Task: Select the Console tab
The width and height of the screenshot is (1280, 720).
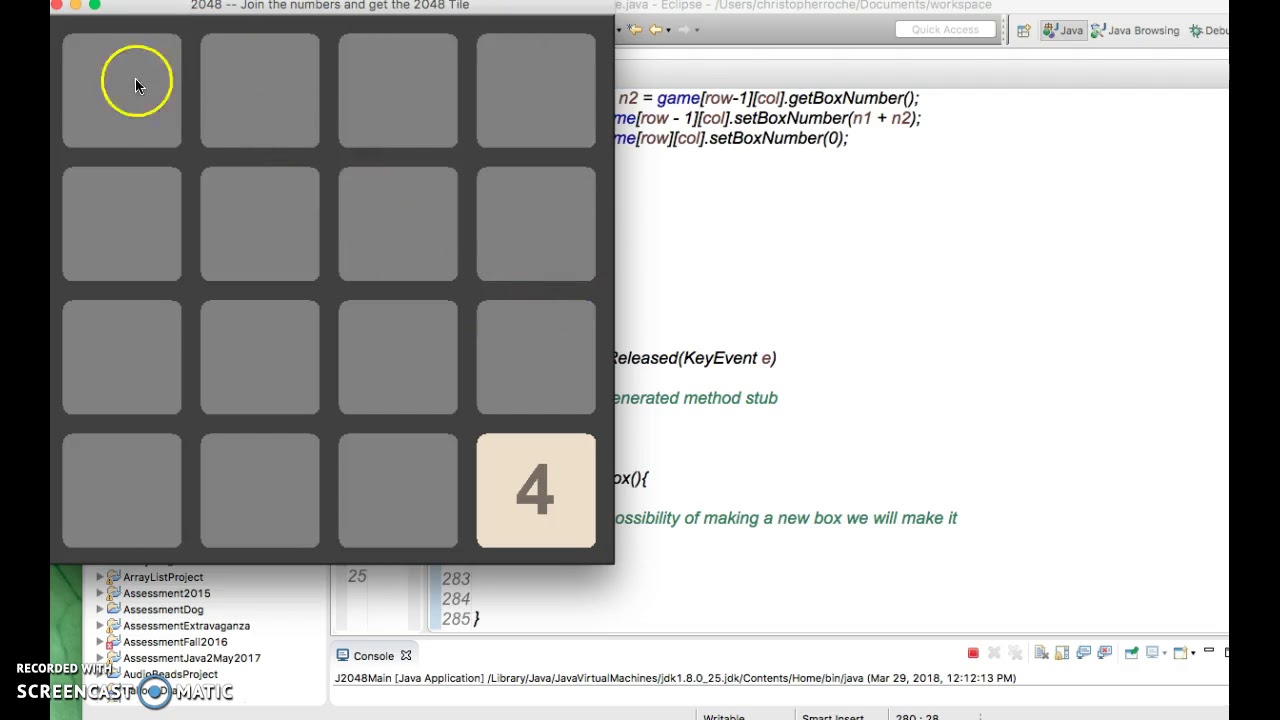Action: pyautogui.click(x=373, y=656)
